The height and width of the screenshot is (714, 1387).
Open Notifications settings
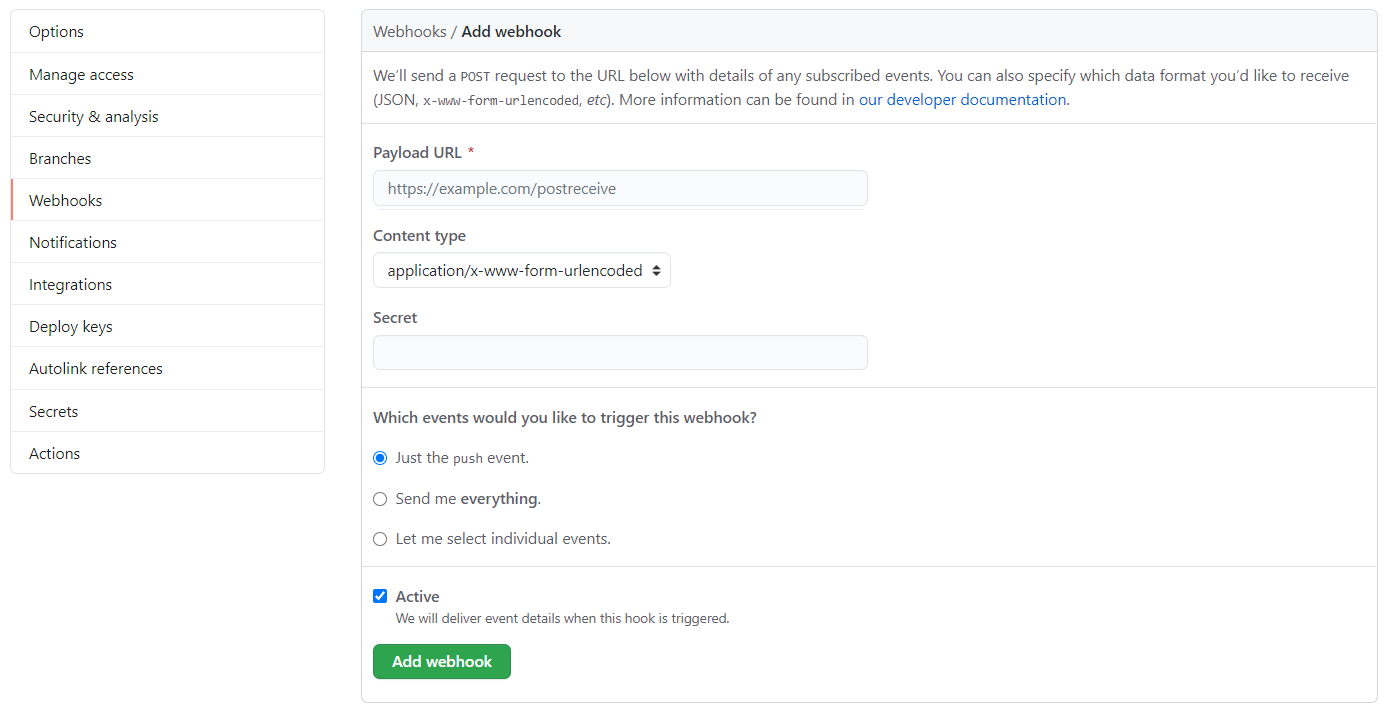pyautogui.click(x=167, y=242)
